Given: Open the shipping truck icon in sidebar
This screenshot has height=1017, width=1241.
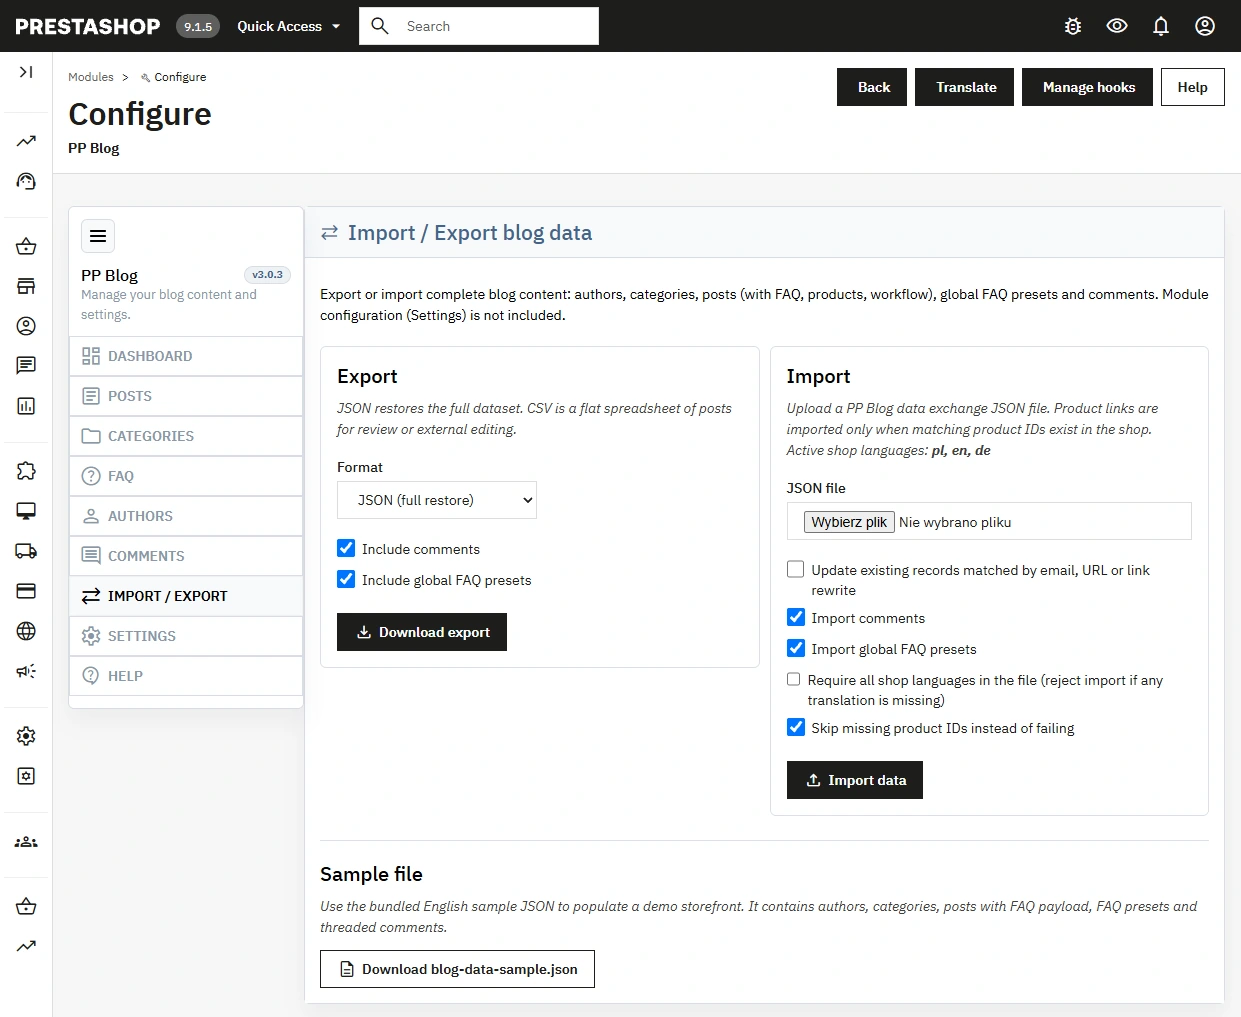Looking at the screenshot, I should 26,551.
